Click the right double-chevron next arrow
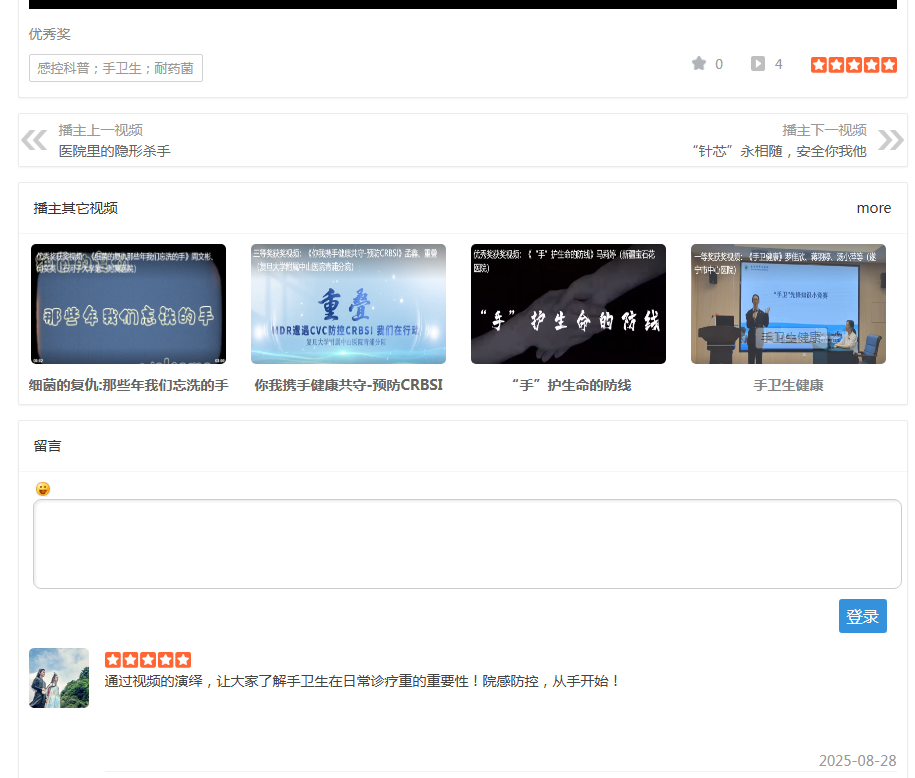Viewport: 915px width, 778px height. tap(888, 139)
